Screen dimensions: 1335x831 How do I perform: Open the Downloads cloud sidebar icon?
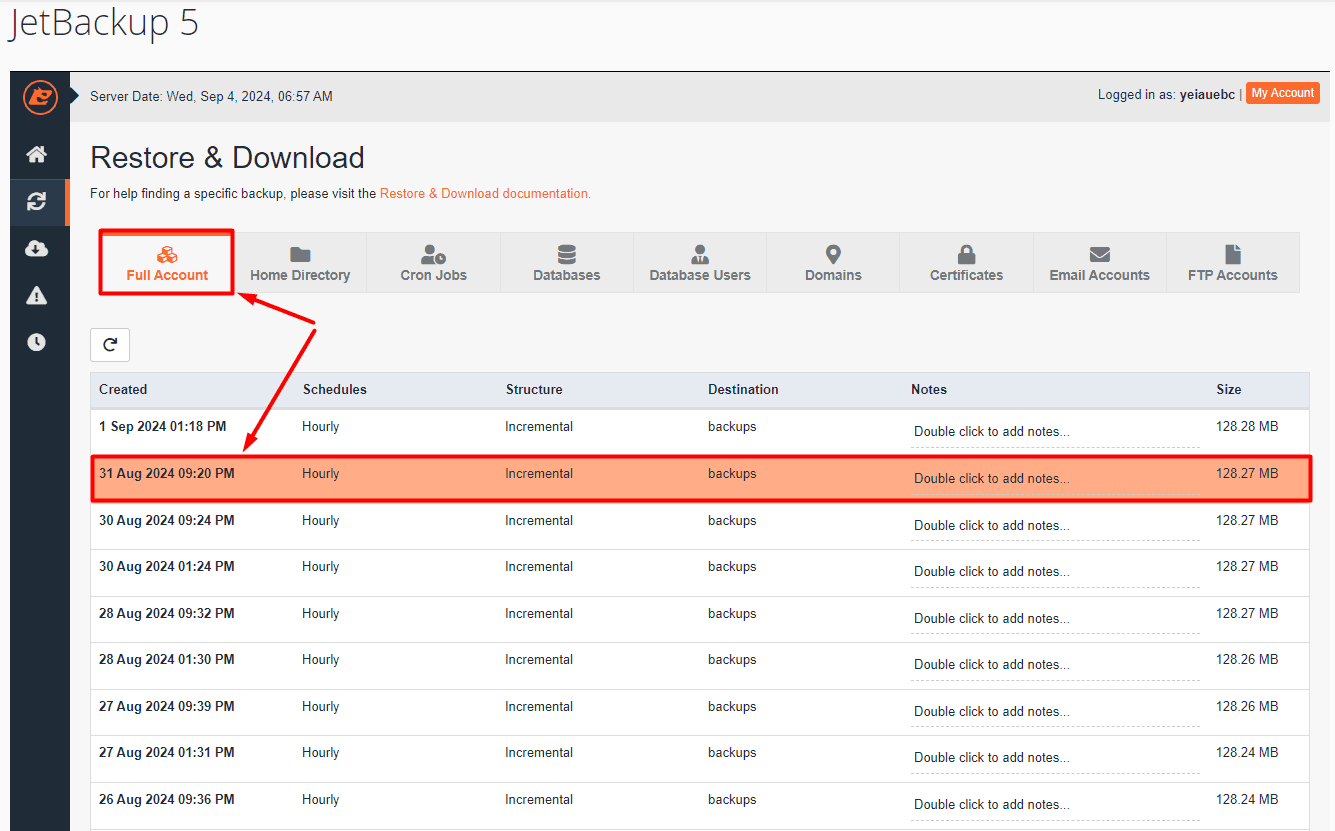click(37, 249)
